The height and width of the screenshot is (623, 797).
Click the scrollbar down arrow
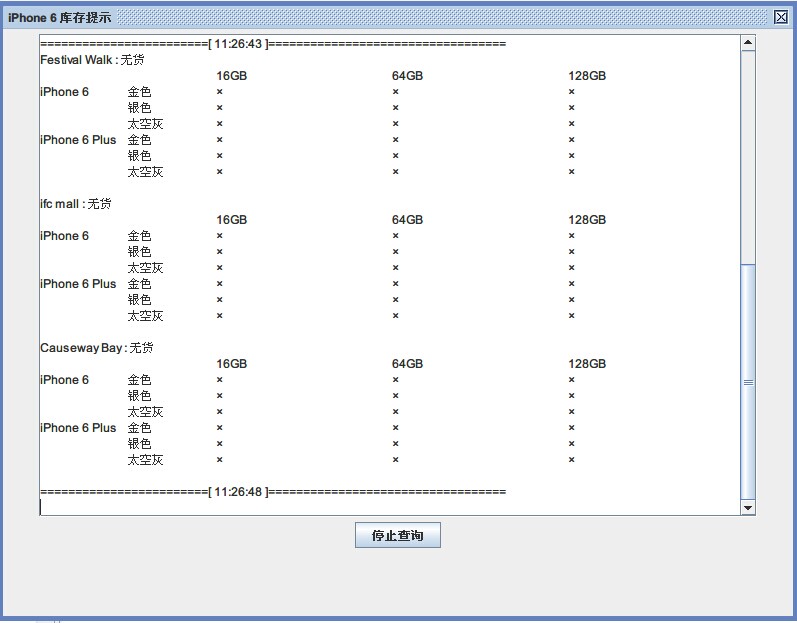[x=748, y=508]
